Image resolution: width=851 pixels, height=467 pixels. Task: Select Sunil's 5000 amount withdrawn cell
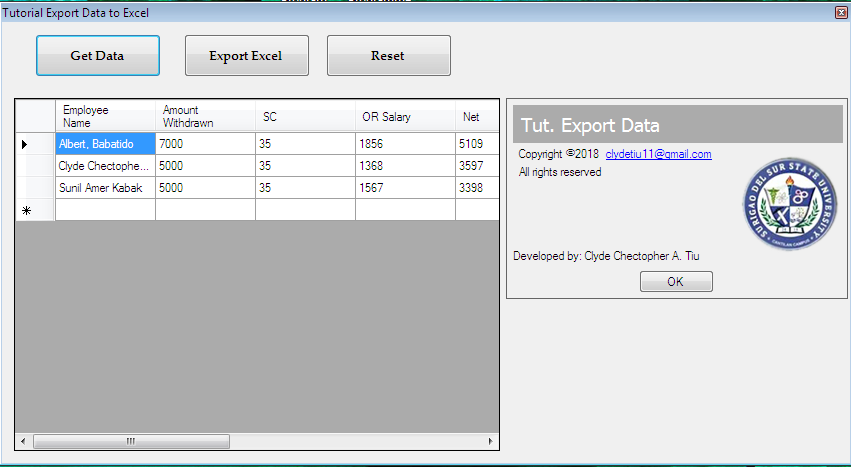(x=205, y=187)
